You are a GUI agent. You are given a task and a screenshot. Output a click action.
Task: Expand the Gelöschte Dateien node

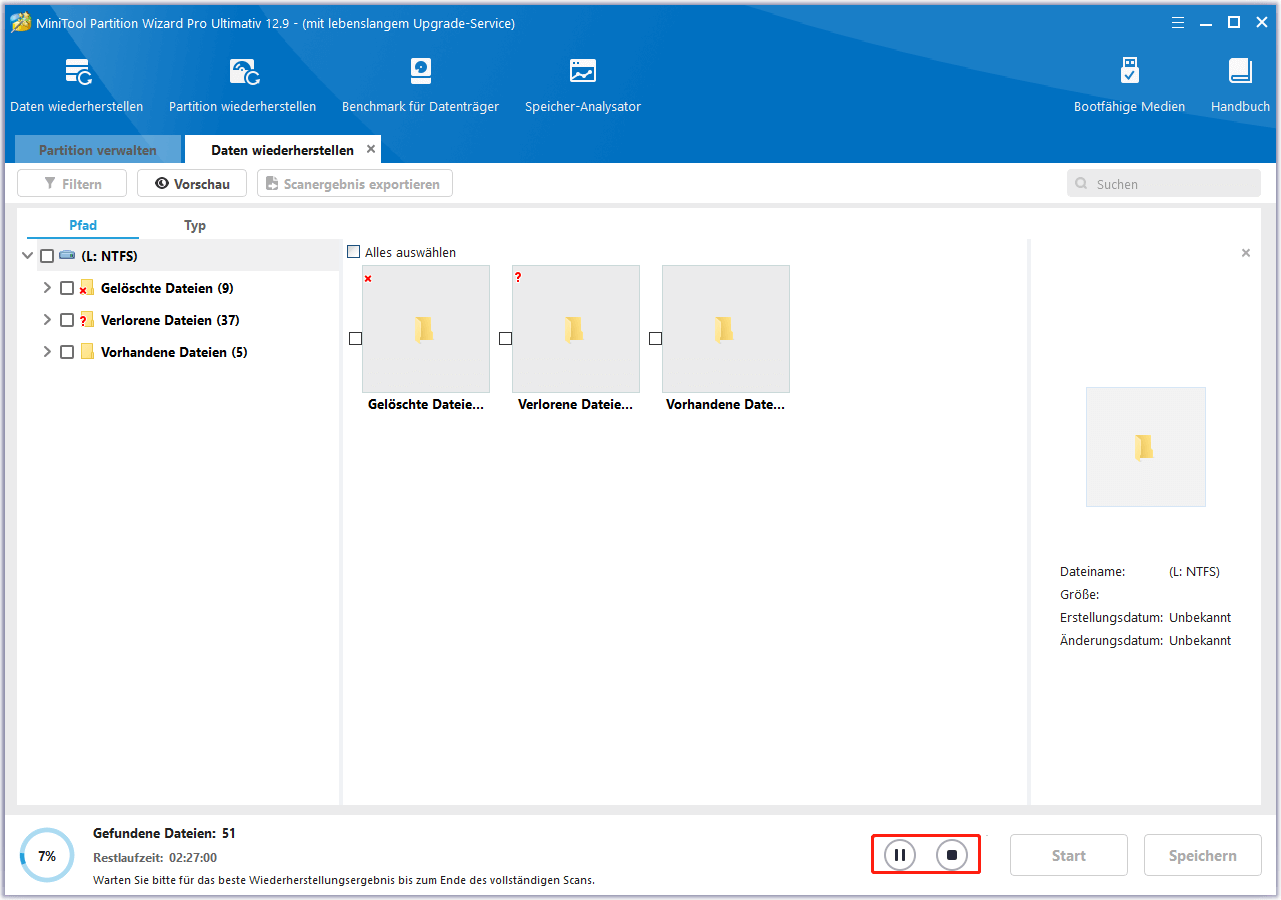tap(47, 288)
